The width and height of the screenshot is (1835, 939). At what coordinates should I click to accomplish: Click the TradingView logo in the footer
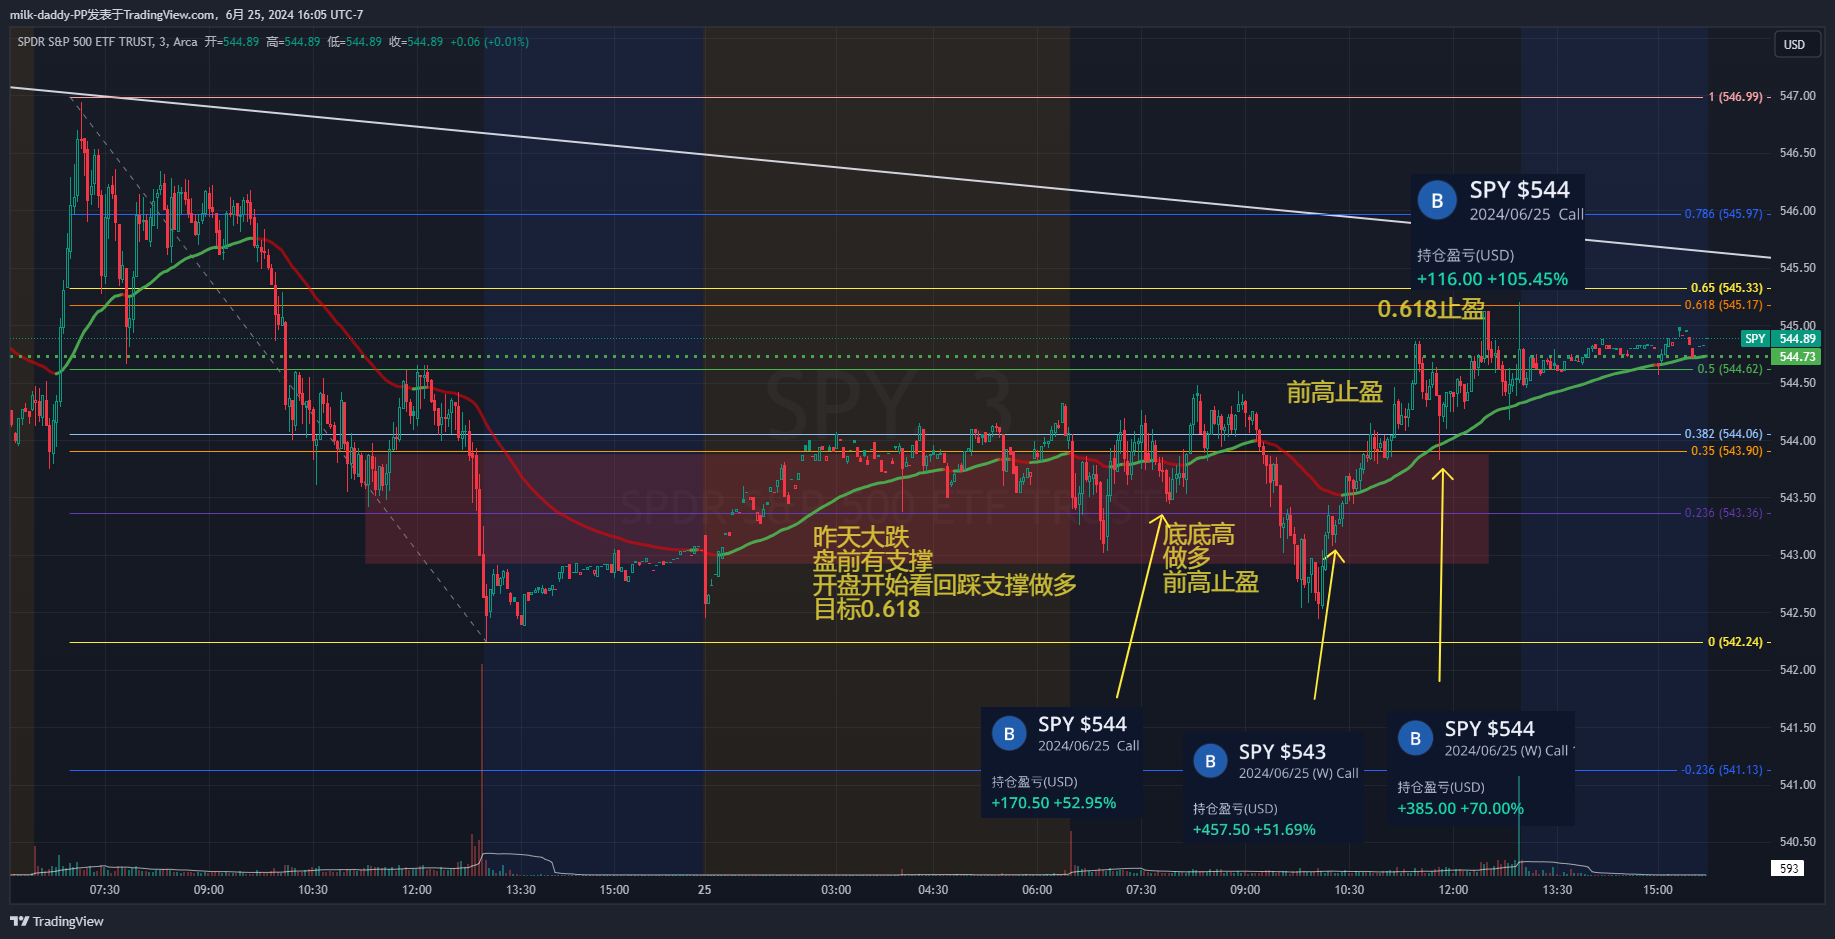pos(57,921)
